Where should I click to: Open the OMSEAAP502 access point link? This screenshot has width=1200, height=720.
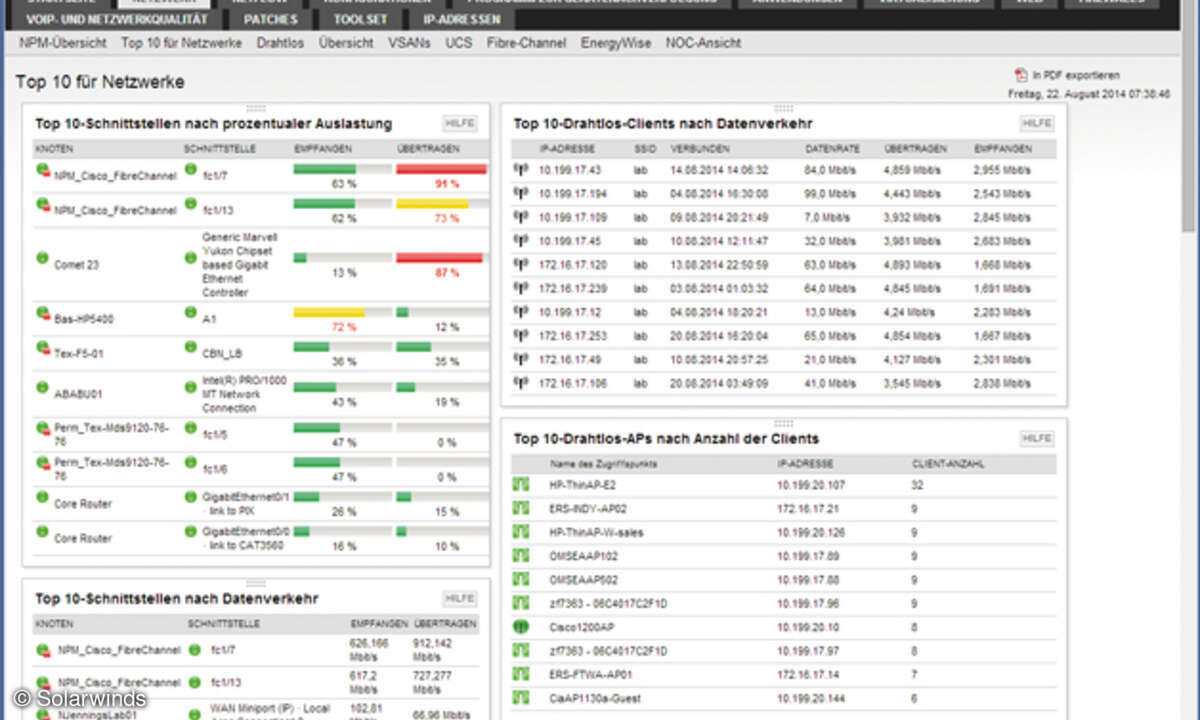[x=584, y=579]
